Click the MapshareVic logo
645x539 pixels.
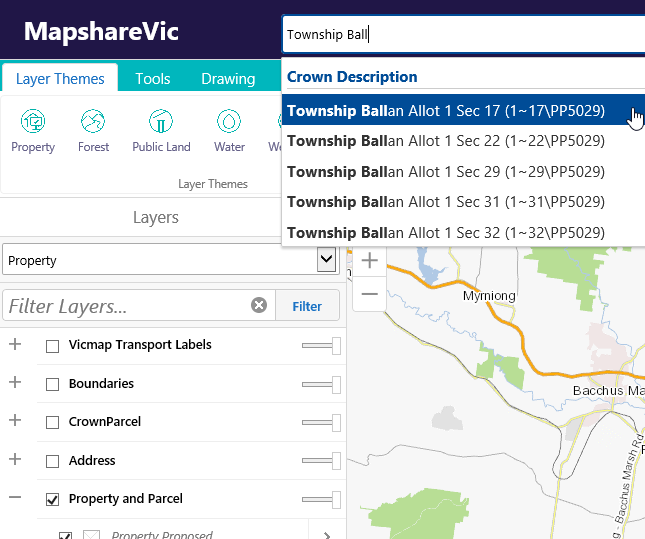pos(101,31)
